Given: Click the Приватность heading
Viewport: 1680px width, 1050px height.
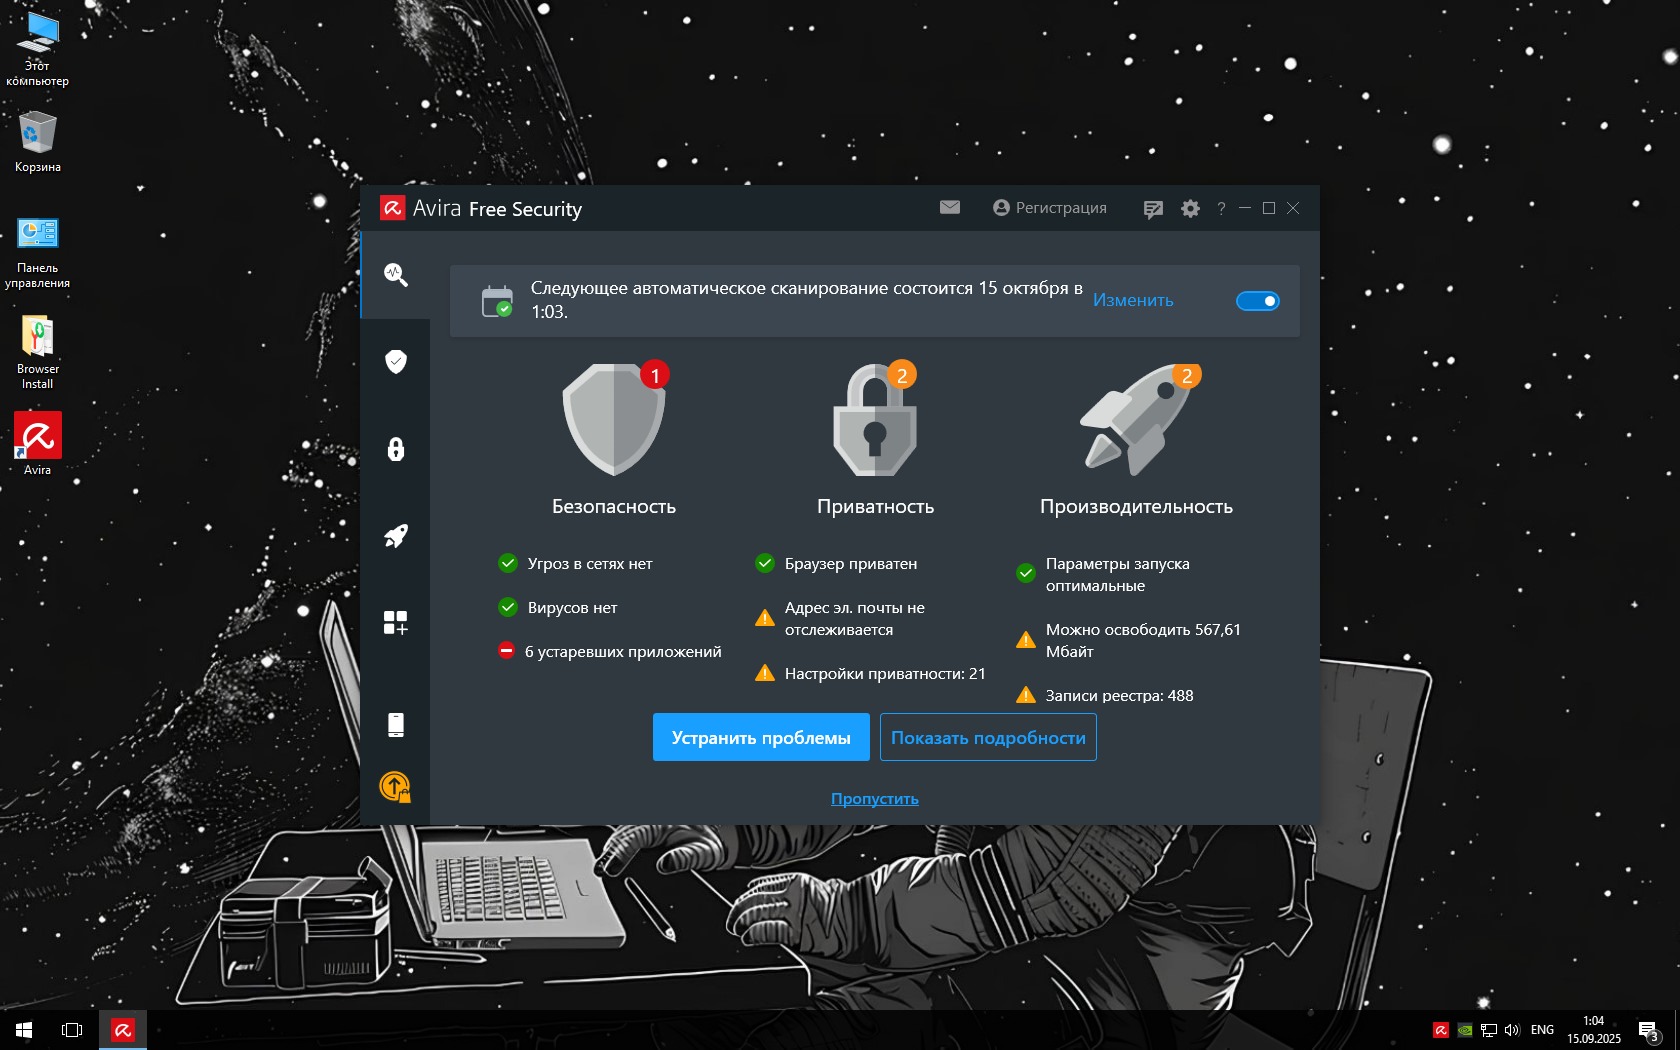Looking at the screenshot, I should click(x=876, y=506).
